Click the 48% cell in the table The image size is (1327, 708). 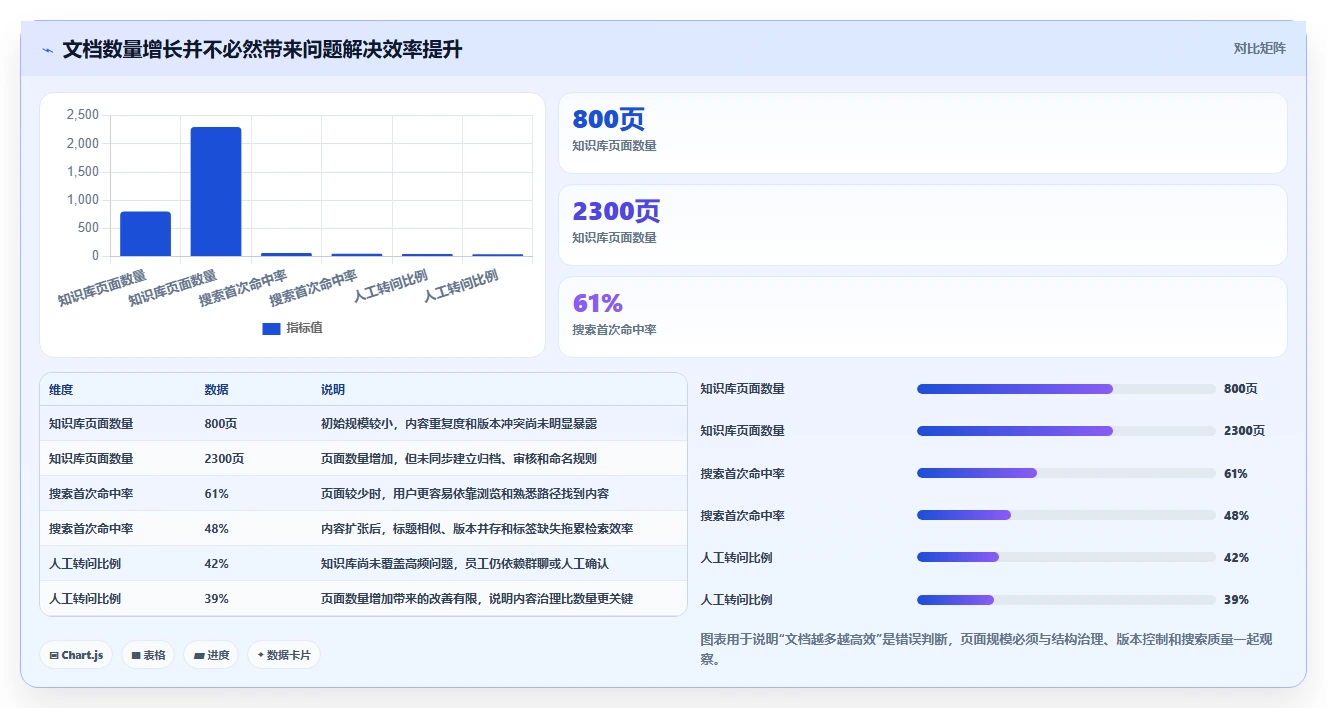click(x=216, y=529)
